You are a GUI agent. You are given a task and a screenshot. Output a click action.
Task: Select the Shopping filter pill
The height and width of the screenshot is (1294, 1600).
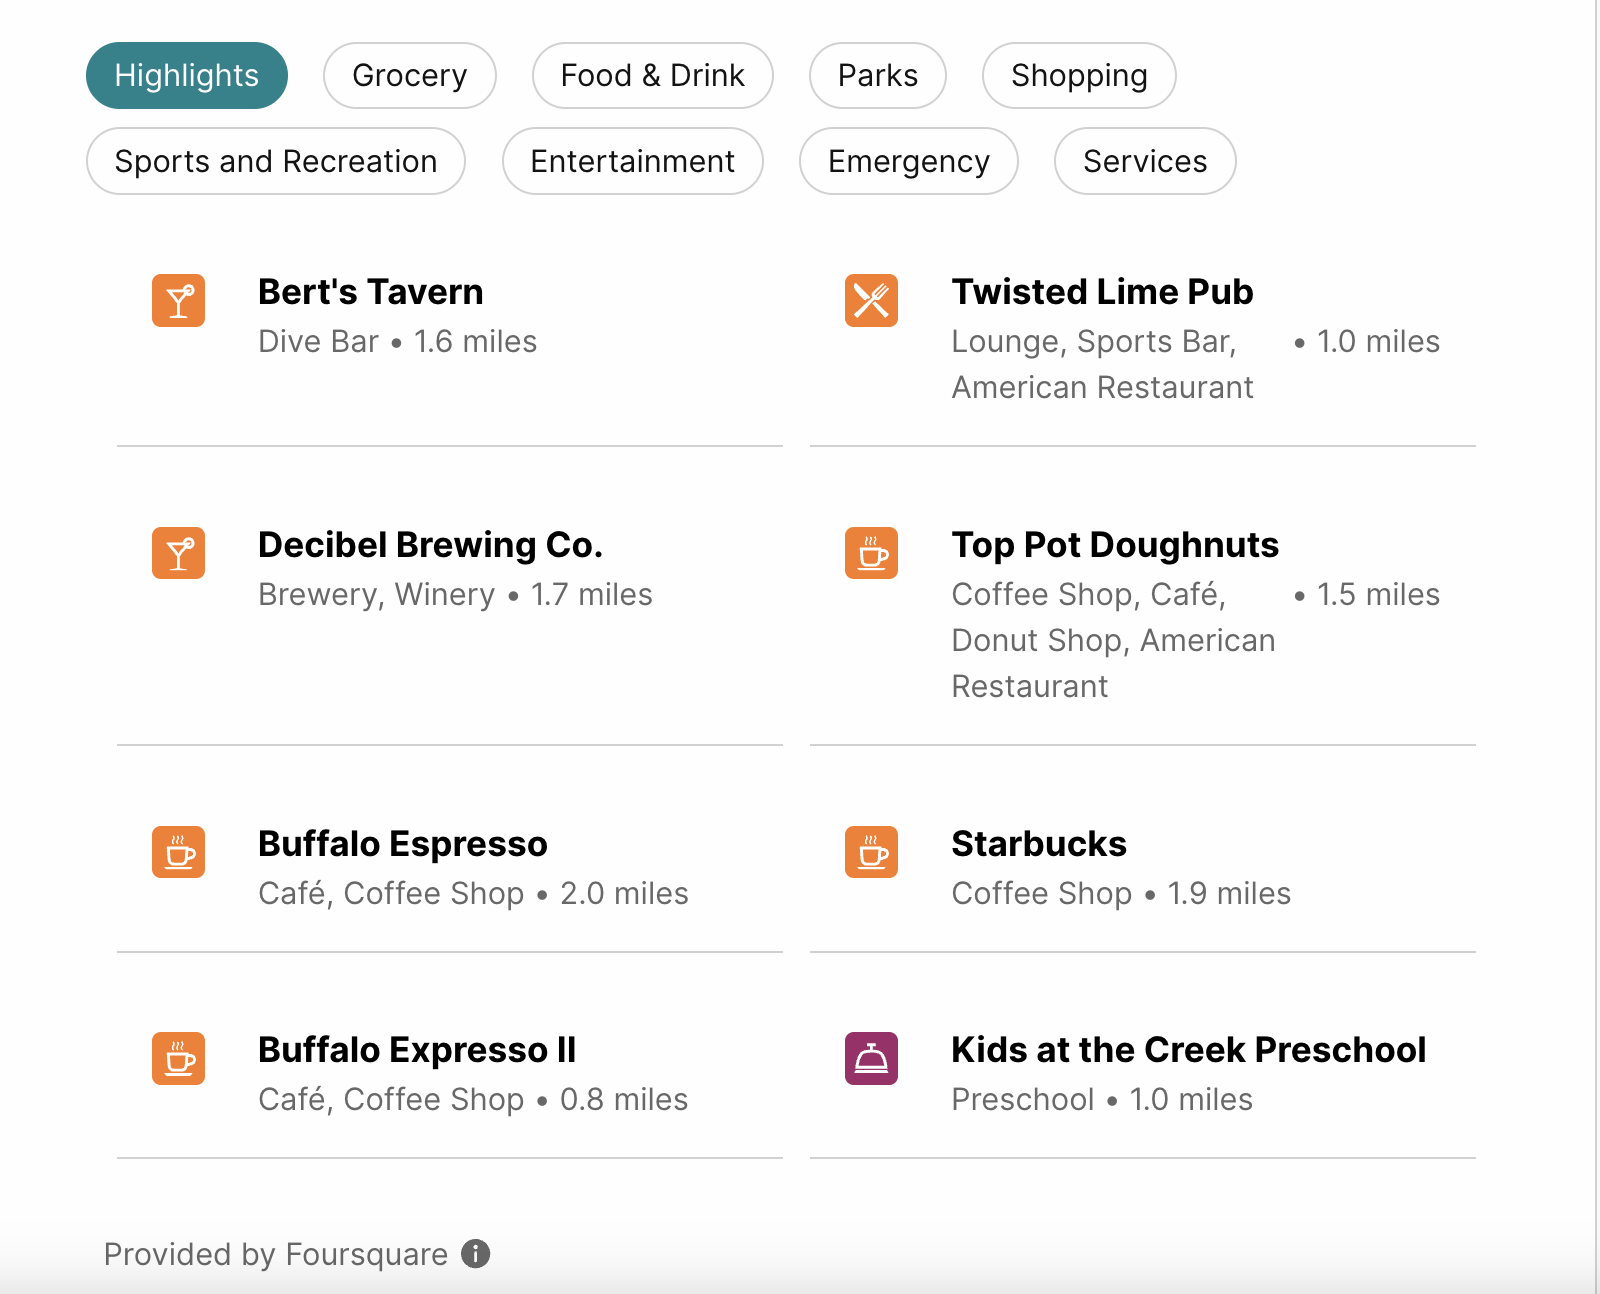point(1079,75)
